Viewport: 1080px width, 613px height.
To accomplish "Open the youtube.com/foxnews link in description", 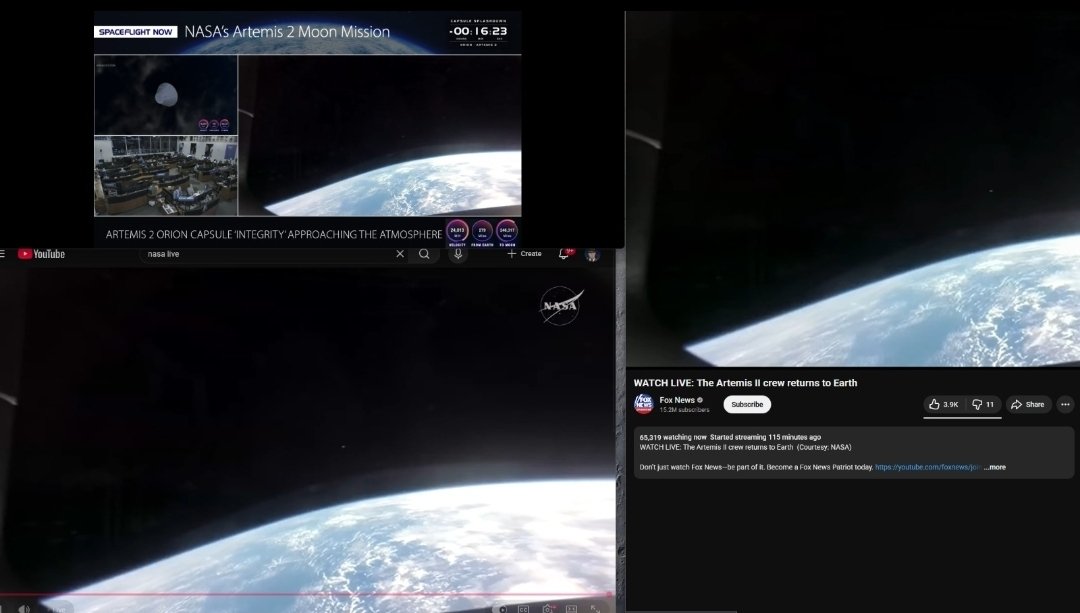I will coord(928,467).
